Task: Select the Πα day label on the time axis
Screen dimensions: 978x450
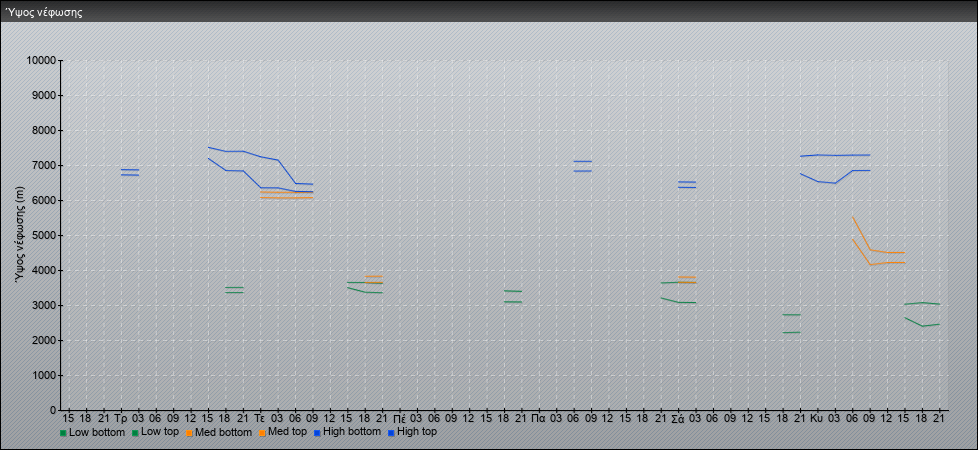Action: [x=538, y=418]
